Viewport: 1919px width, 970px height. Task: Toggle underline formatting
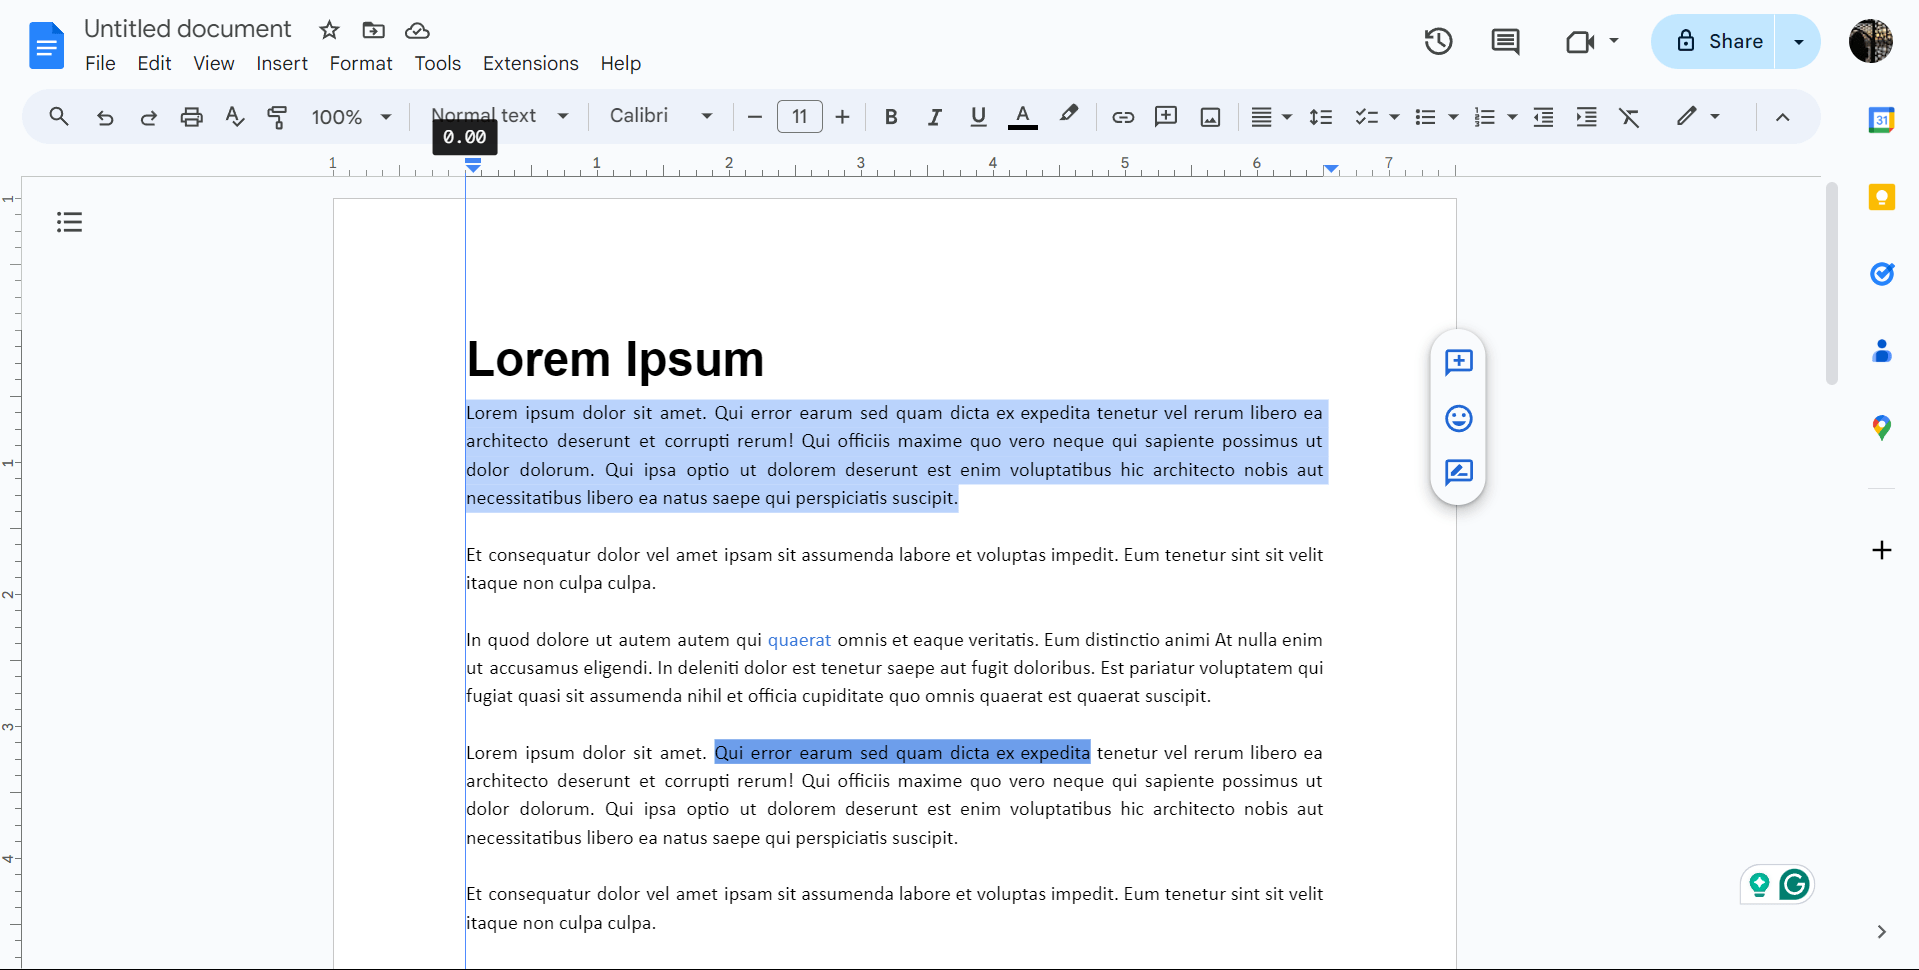point(977,117)
